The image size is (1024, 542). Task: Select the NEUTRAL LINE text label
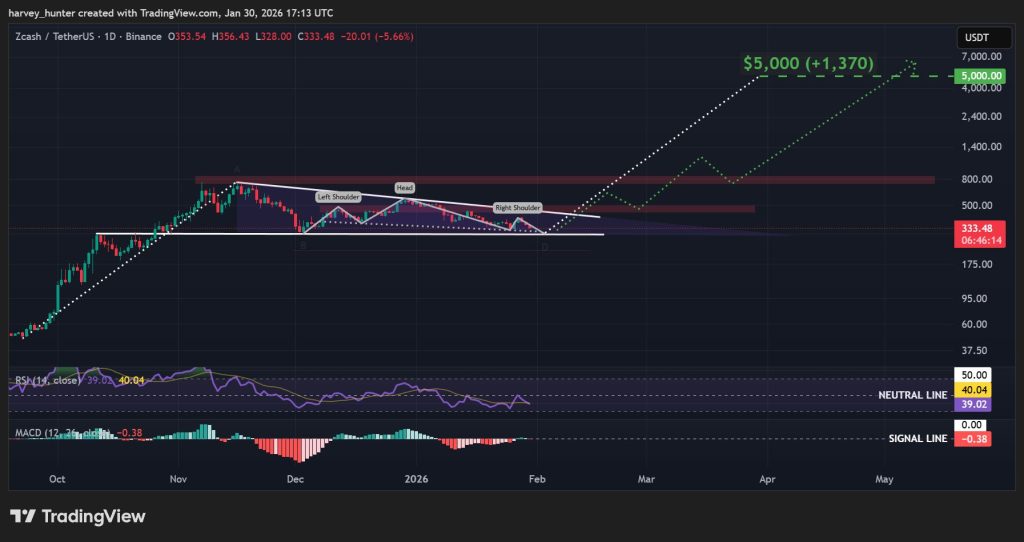tap(912, 395)
